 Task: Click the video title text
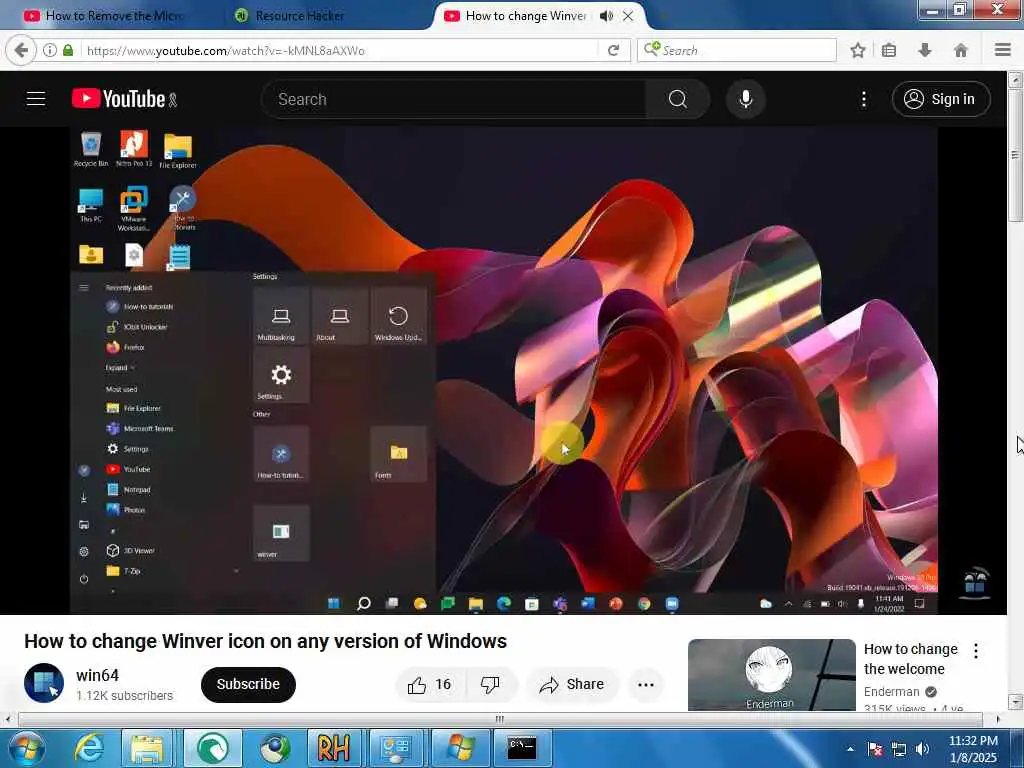pyautogui.click(x=265, y=641)
